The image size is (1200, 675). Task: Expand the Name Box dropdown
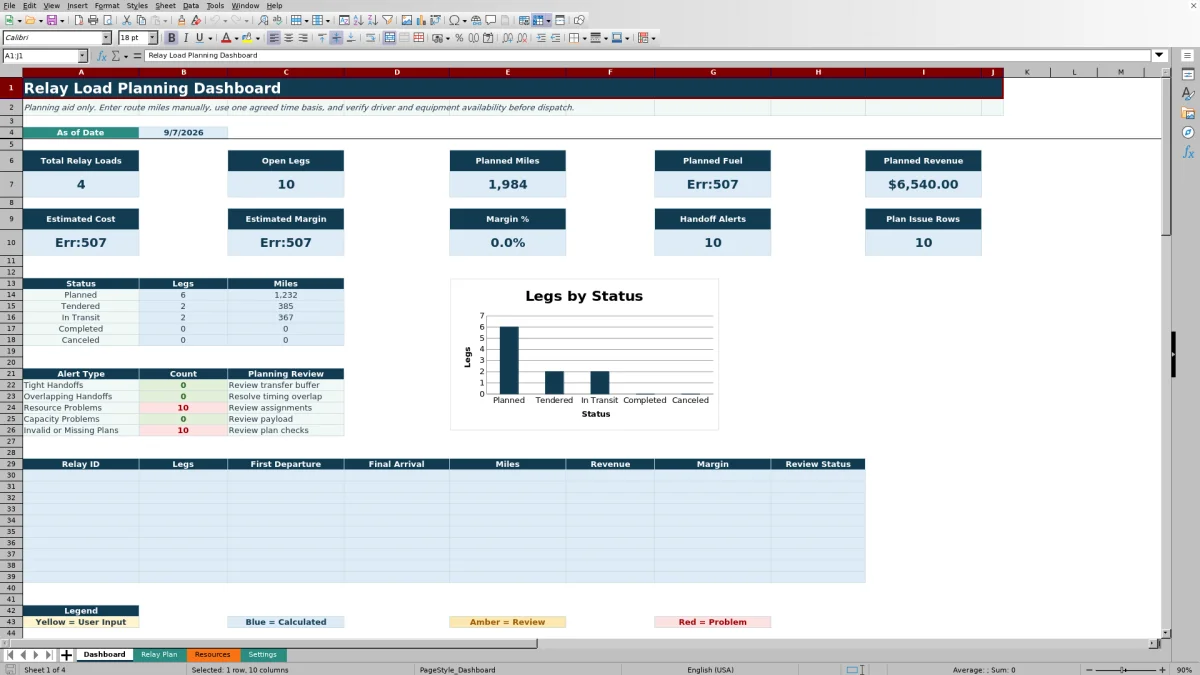tap(82, 56)
